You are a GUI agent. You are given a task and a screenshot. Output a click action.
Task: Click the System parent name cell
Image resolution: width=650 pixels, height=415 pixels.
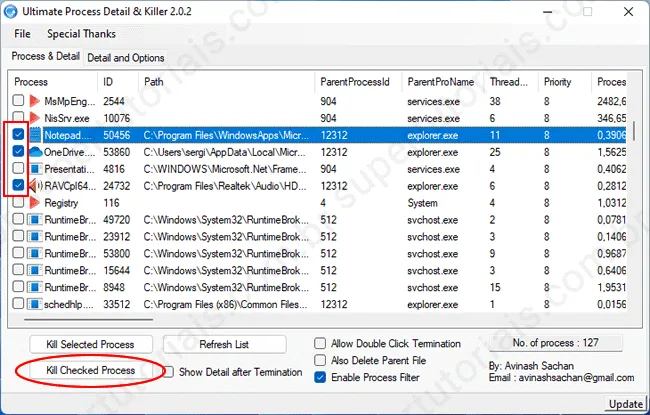pos(422,203)
